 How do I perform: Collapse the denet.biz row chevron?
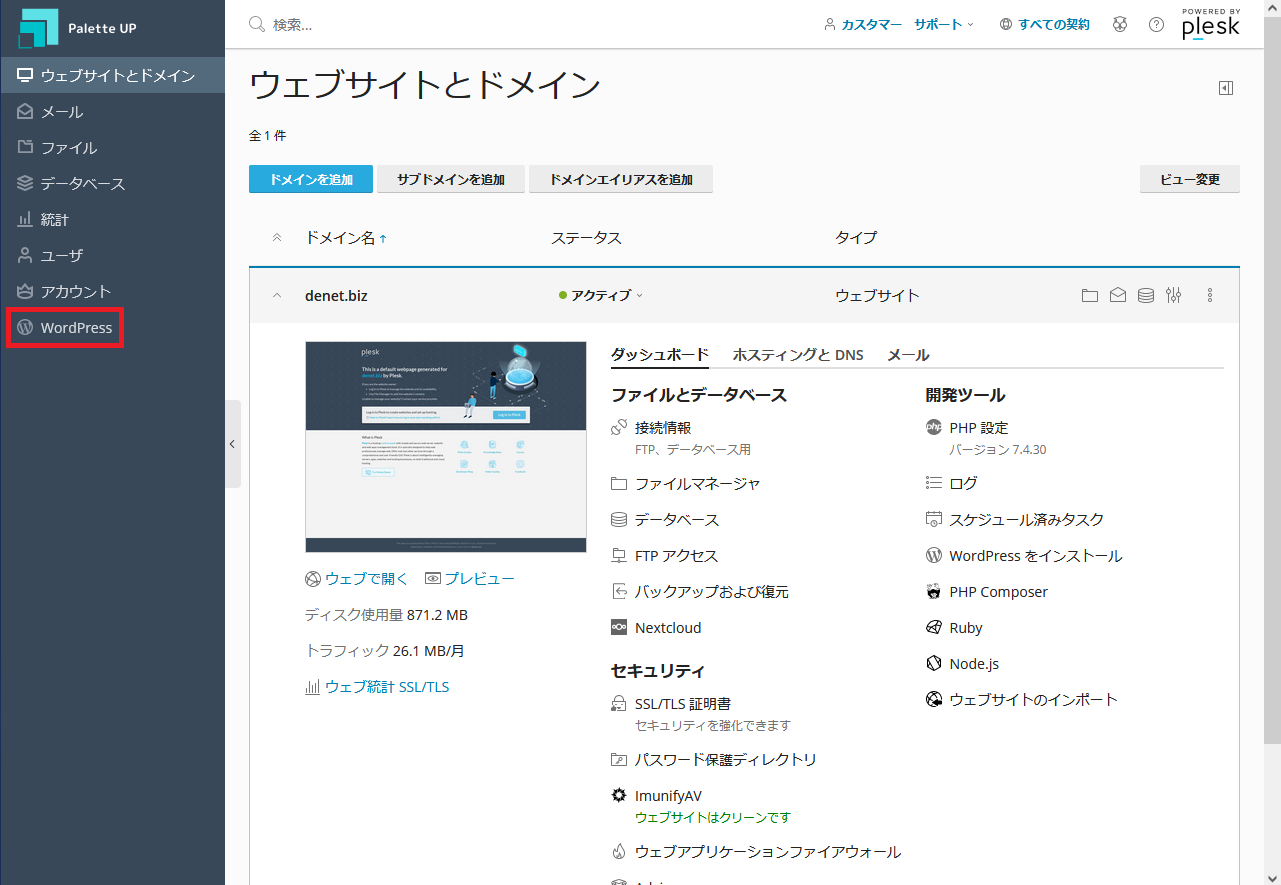click(277, 295)
